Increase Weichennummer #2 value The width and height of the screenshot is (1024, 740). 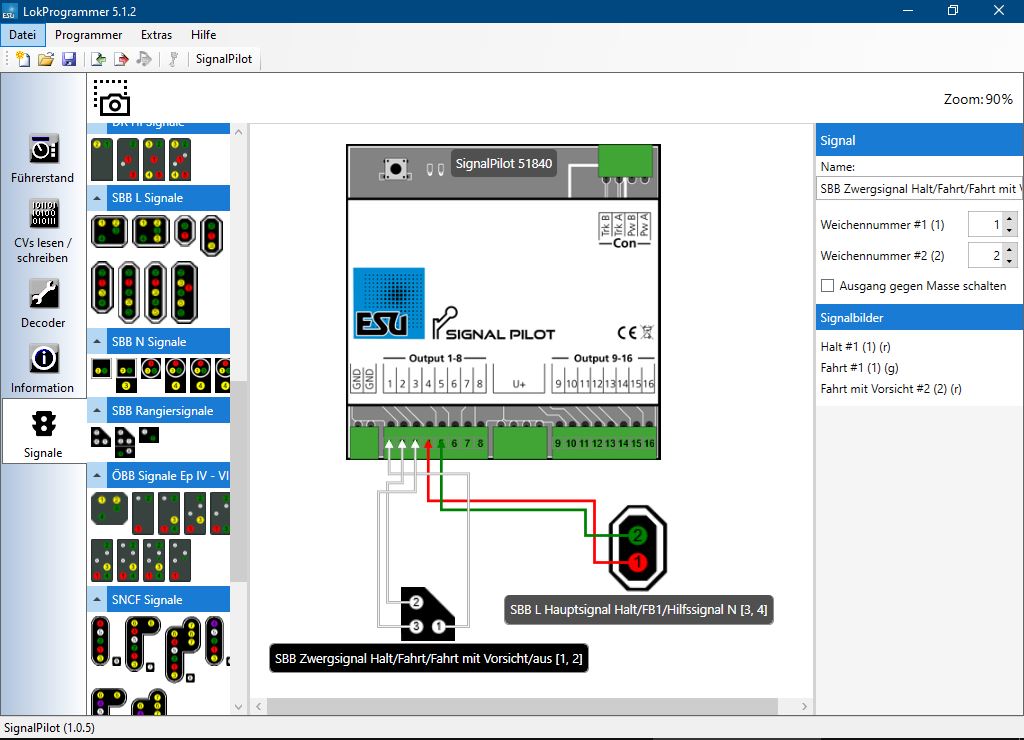click(x=1010, y=249)
